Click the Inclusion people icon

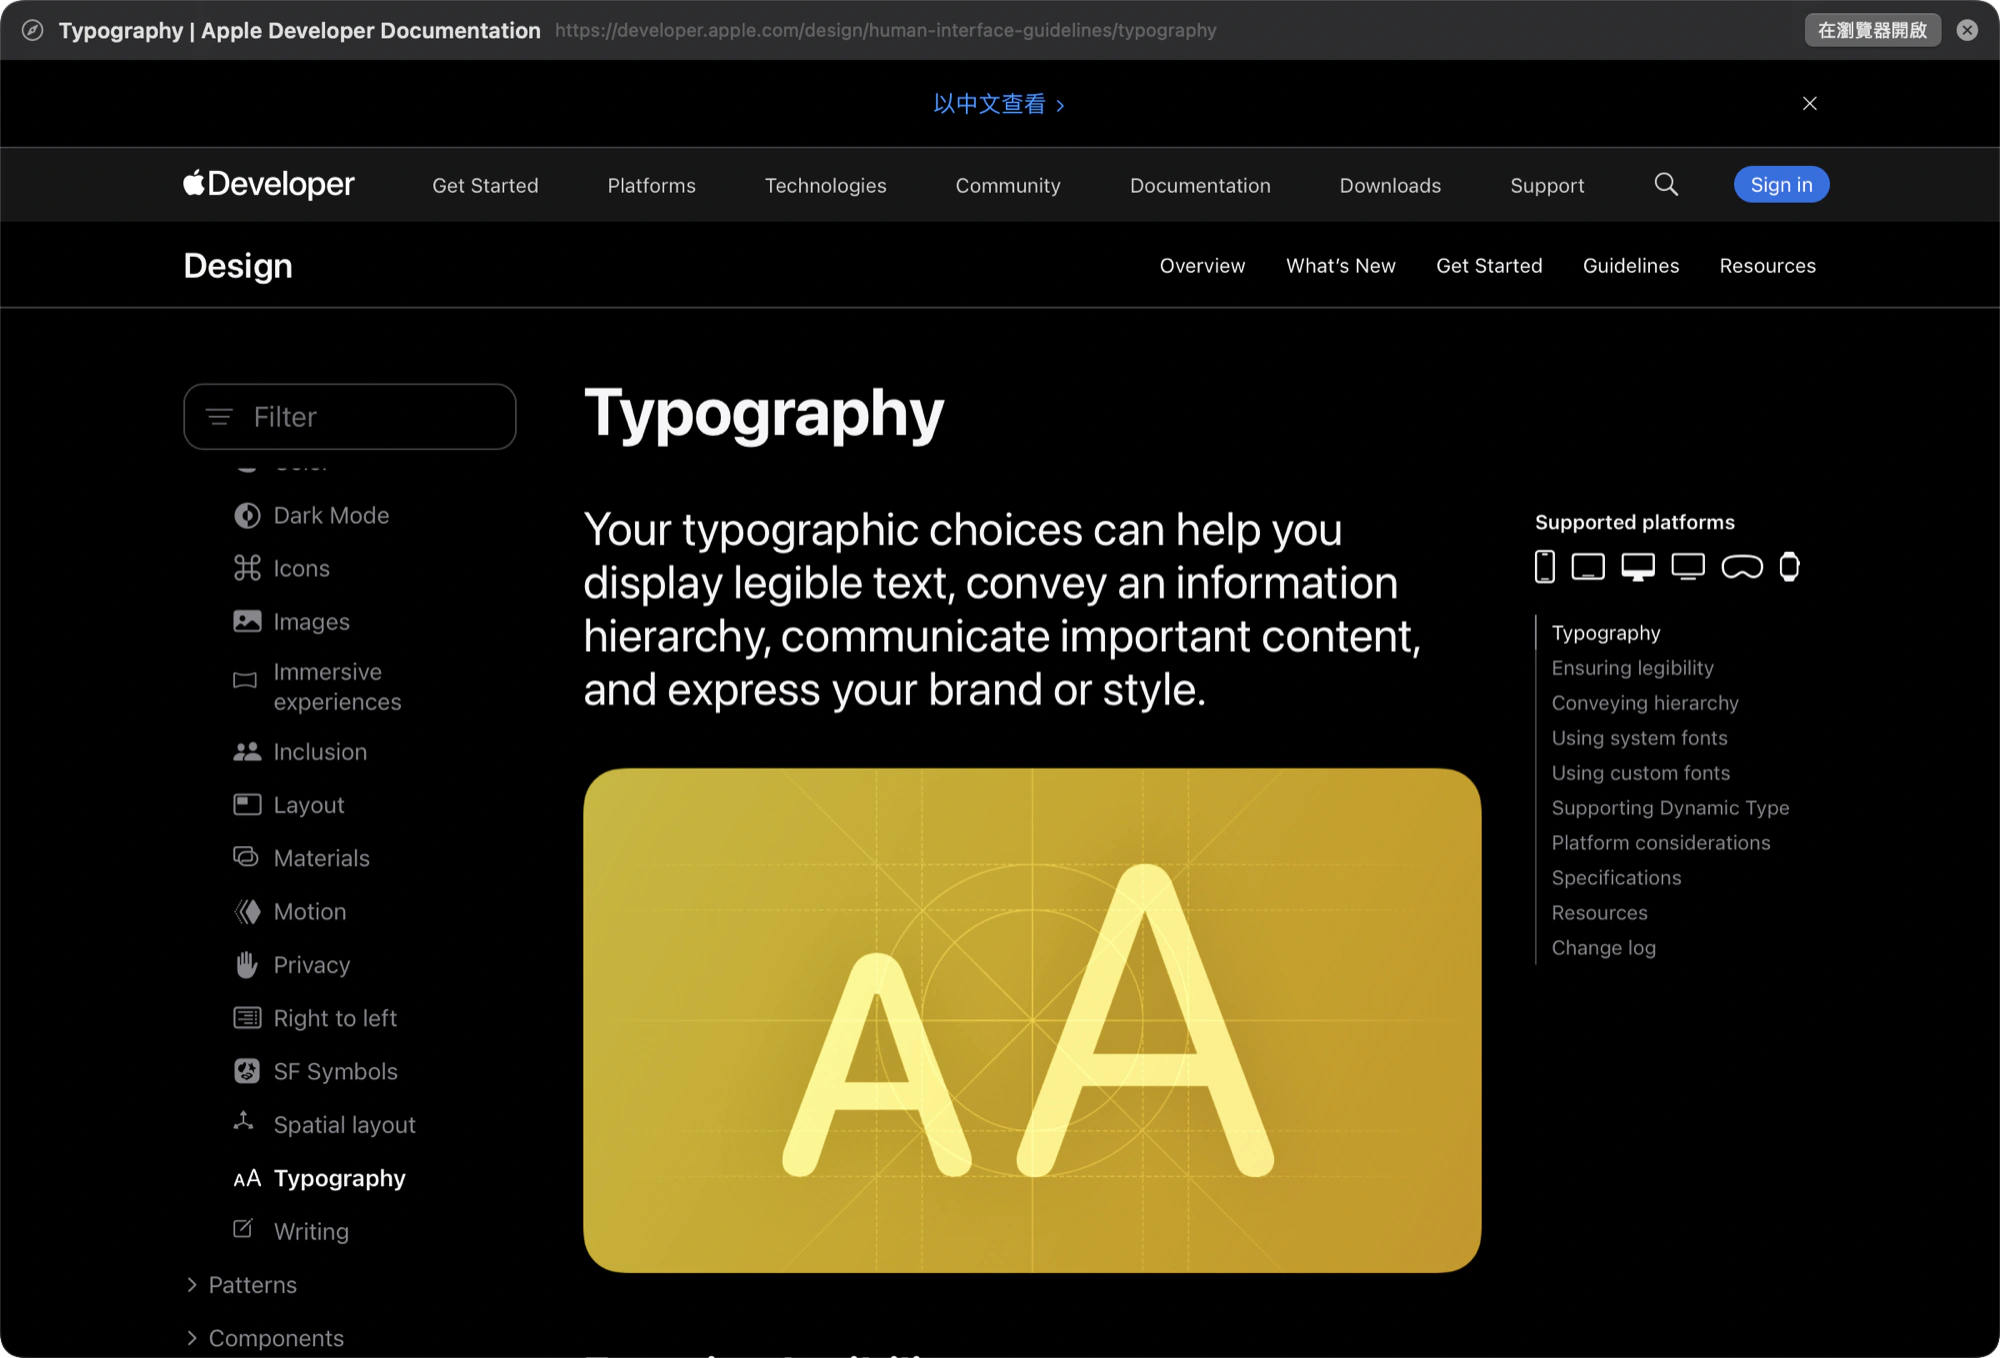(247, 751)
